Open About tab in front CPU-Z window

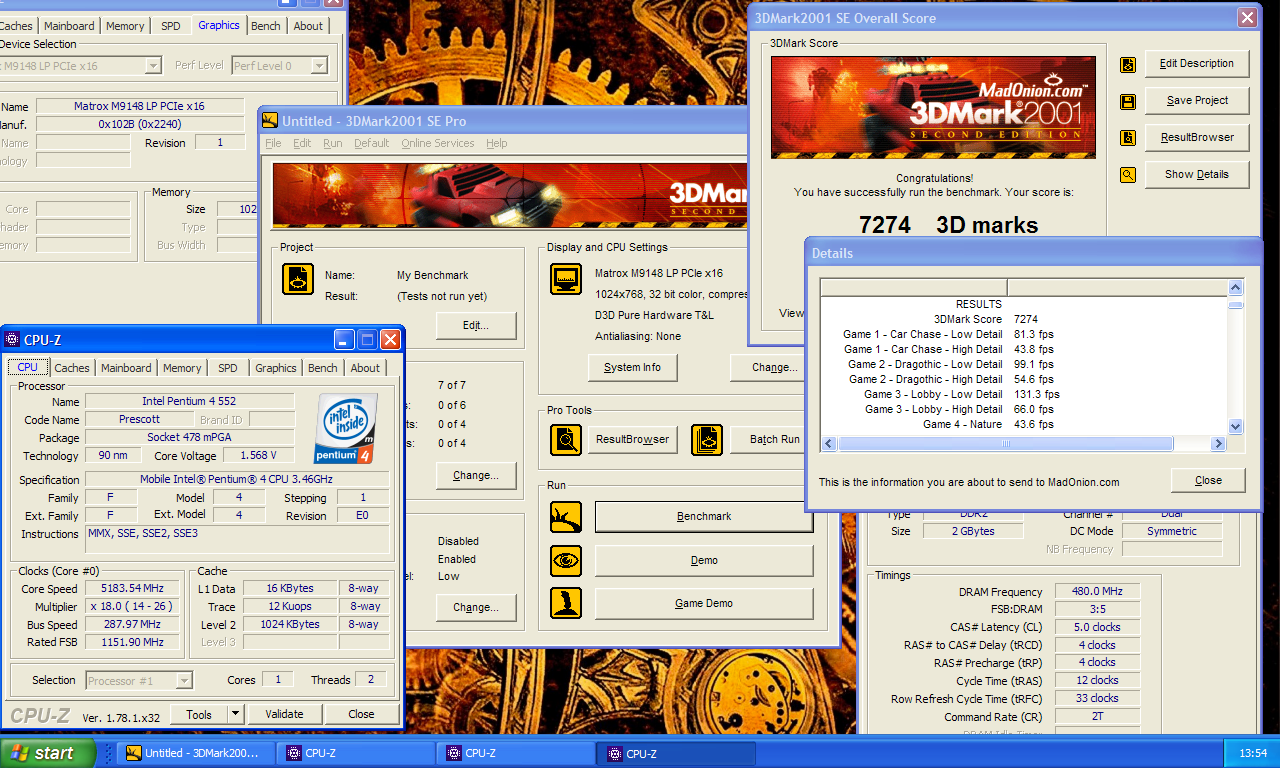coord(365,368)
